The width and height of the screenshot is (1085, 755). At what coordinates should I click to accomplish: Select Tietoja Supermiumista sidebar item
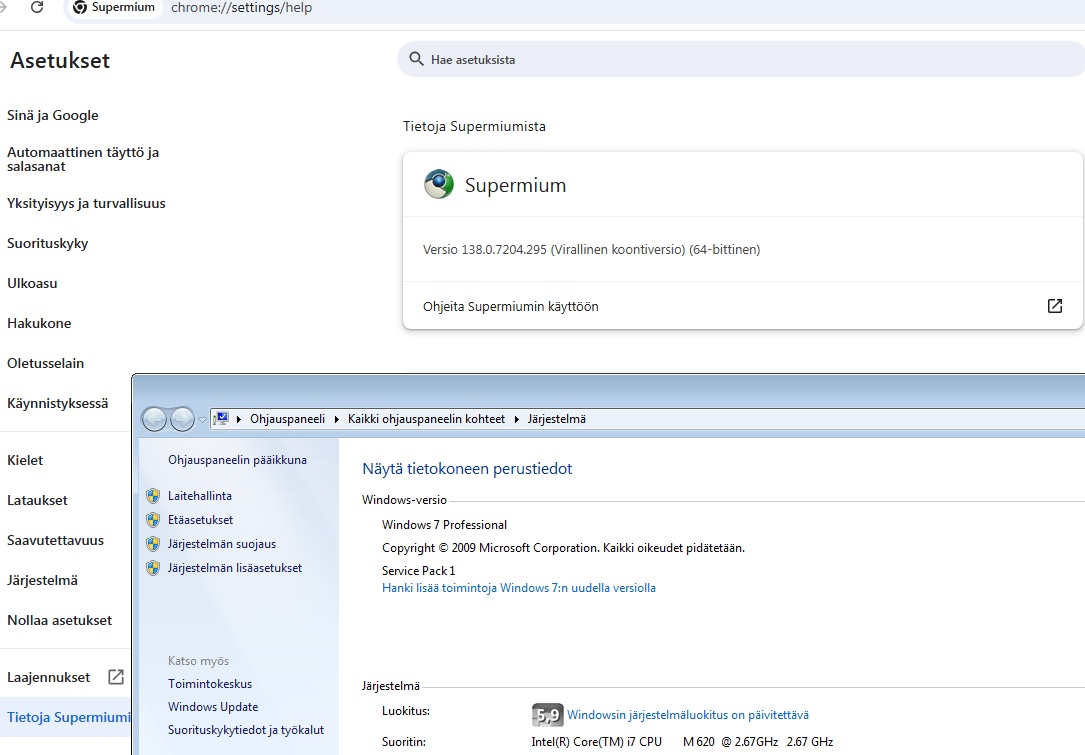68,717
